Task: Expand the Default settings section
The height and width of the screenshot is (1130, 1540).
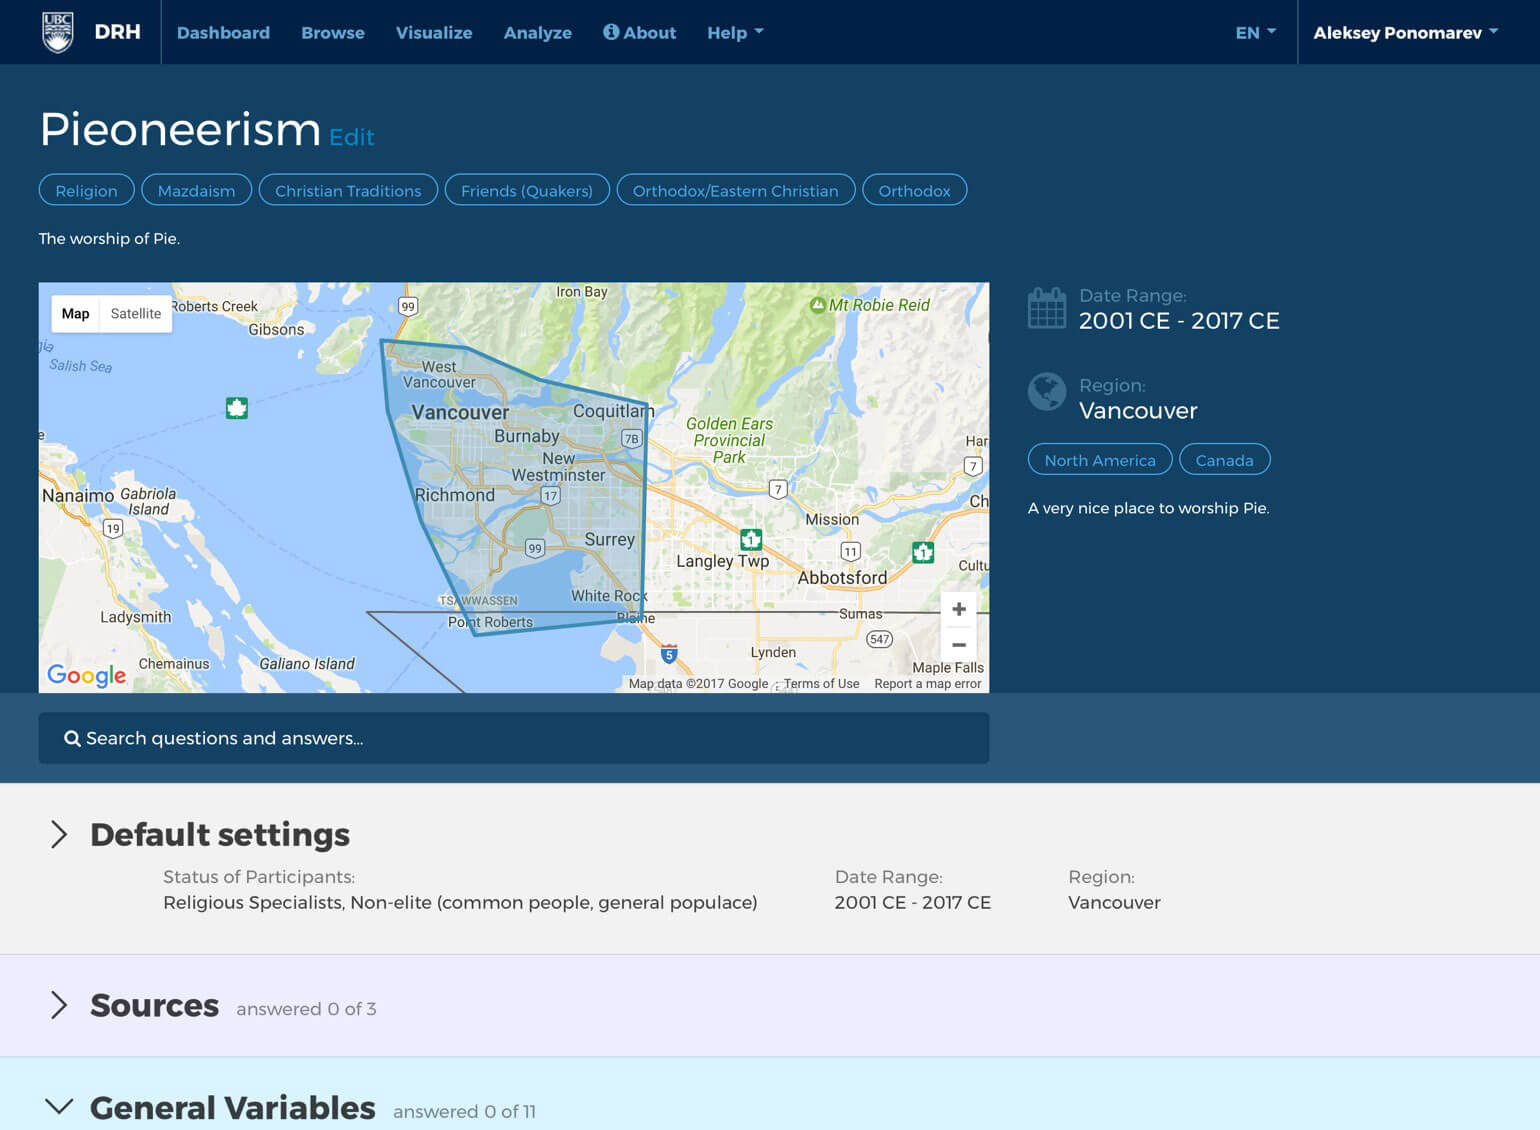Action: [x=59, y=834]
